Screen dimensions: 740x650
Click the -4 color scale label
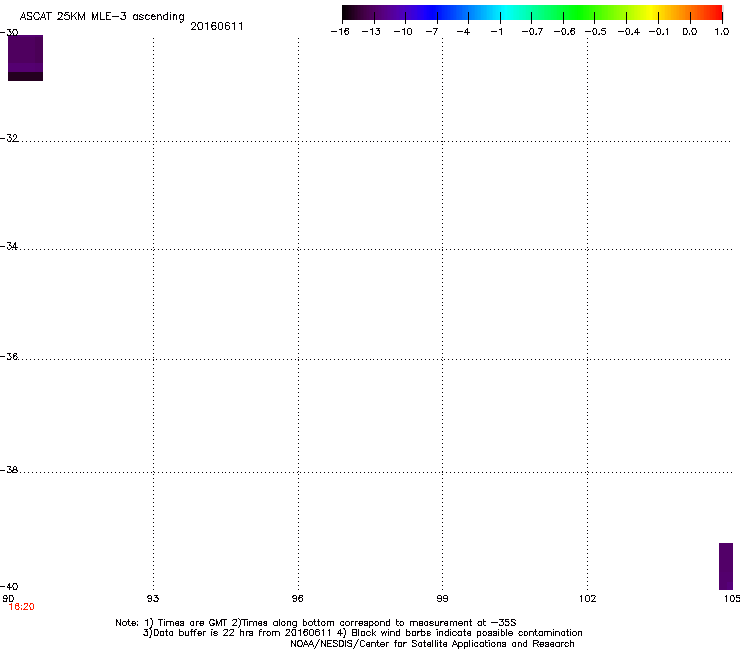pyautogui.click(x=463, y=32)
